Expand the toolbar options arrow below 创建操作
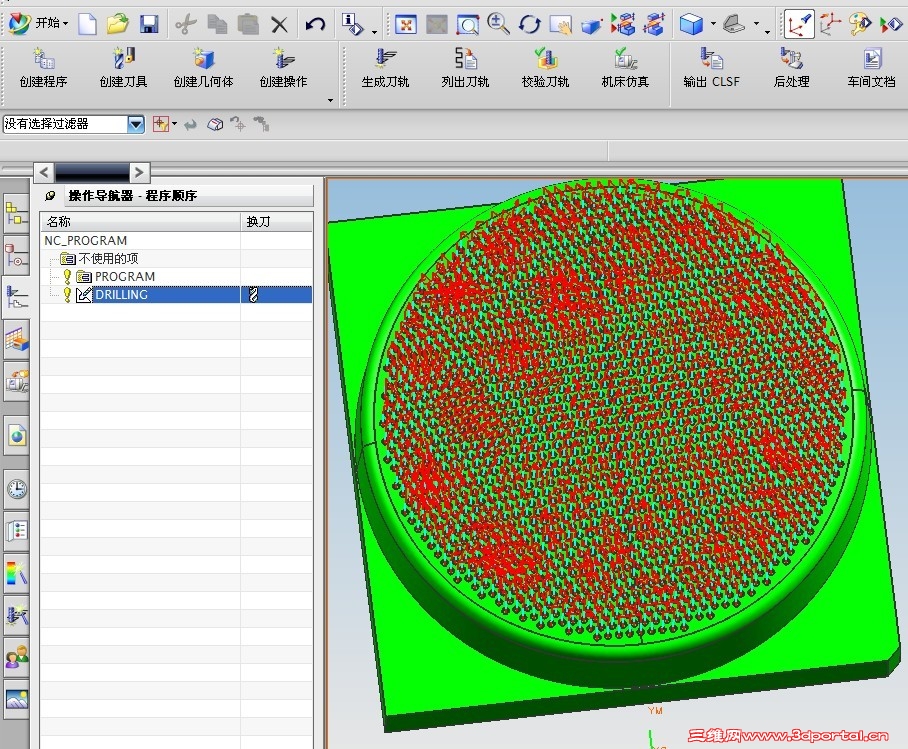Viewport: 908px width, 749px height. [330, 100]
